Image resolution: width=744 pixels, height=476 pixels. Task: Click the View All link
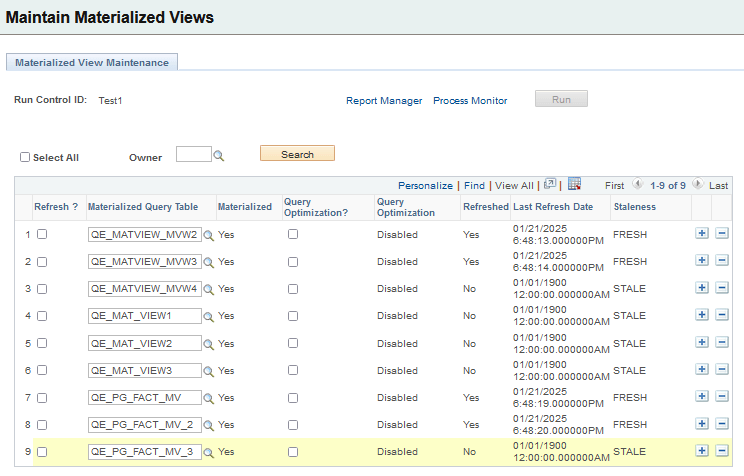pyautogui.click(x=514, y=186)
